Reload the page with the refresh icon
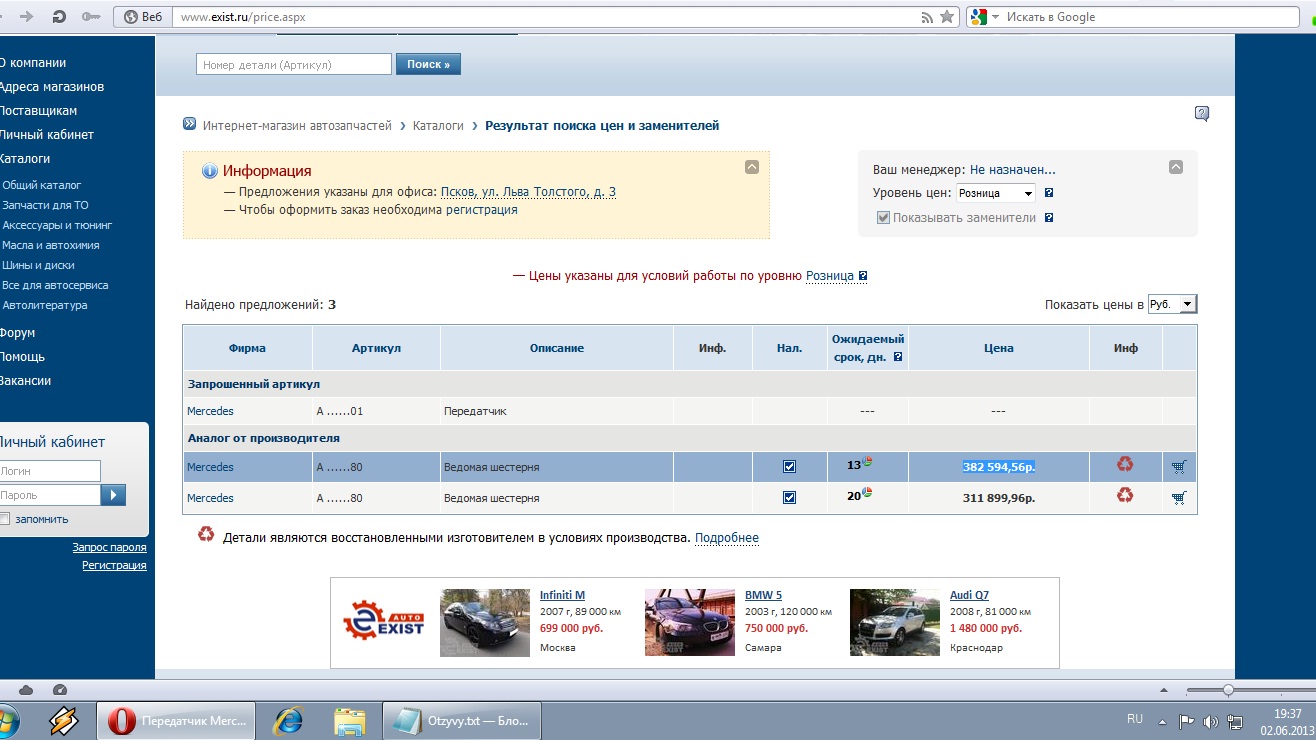This screenshot has width=1316, height=740. (59, 17)
